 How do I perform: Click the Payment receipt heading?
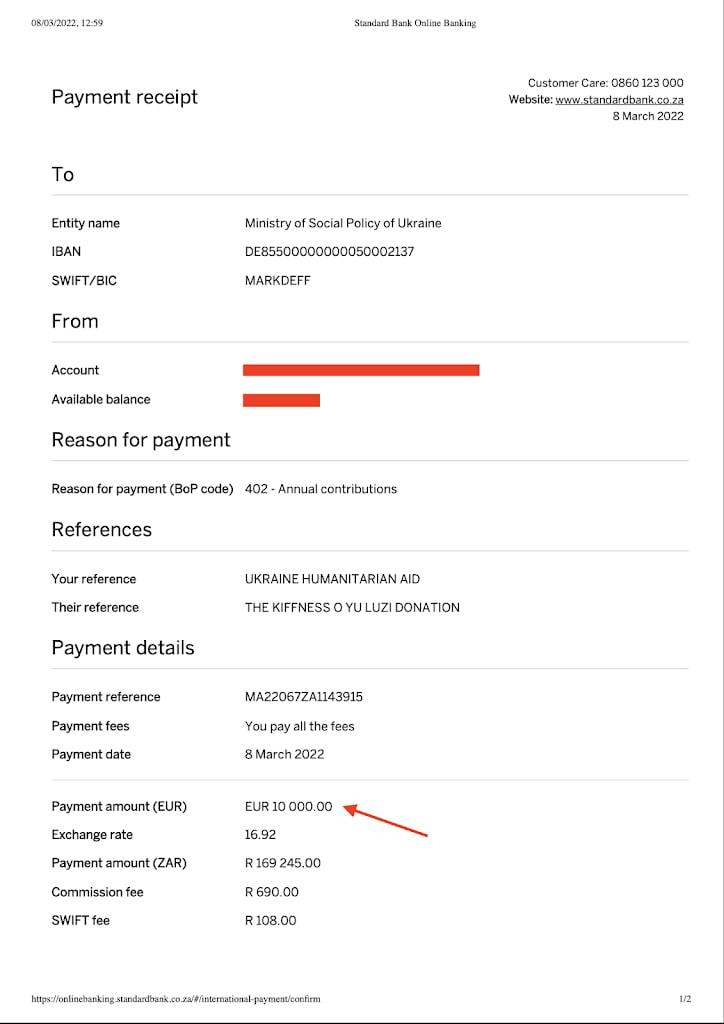(125, 97)
